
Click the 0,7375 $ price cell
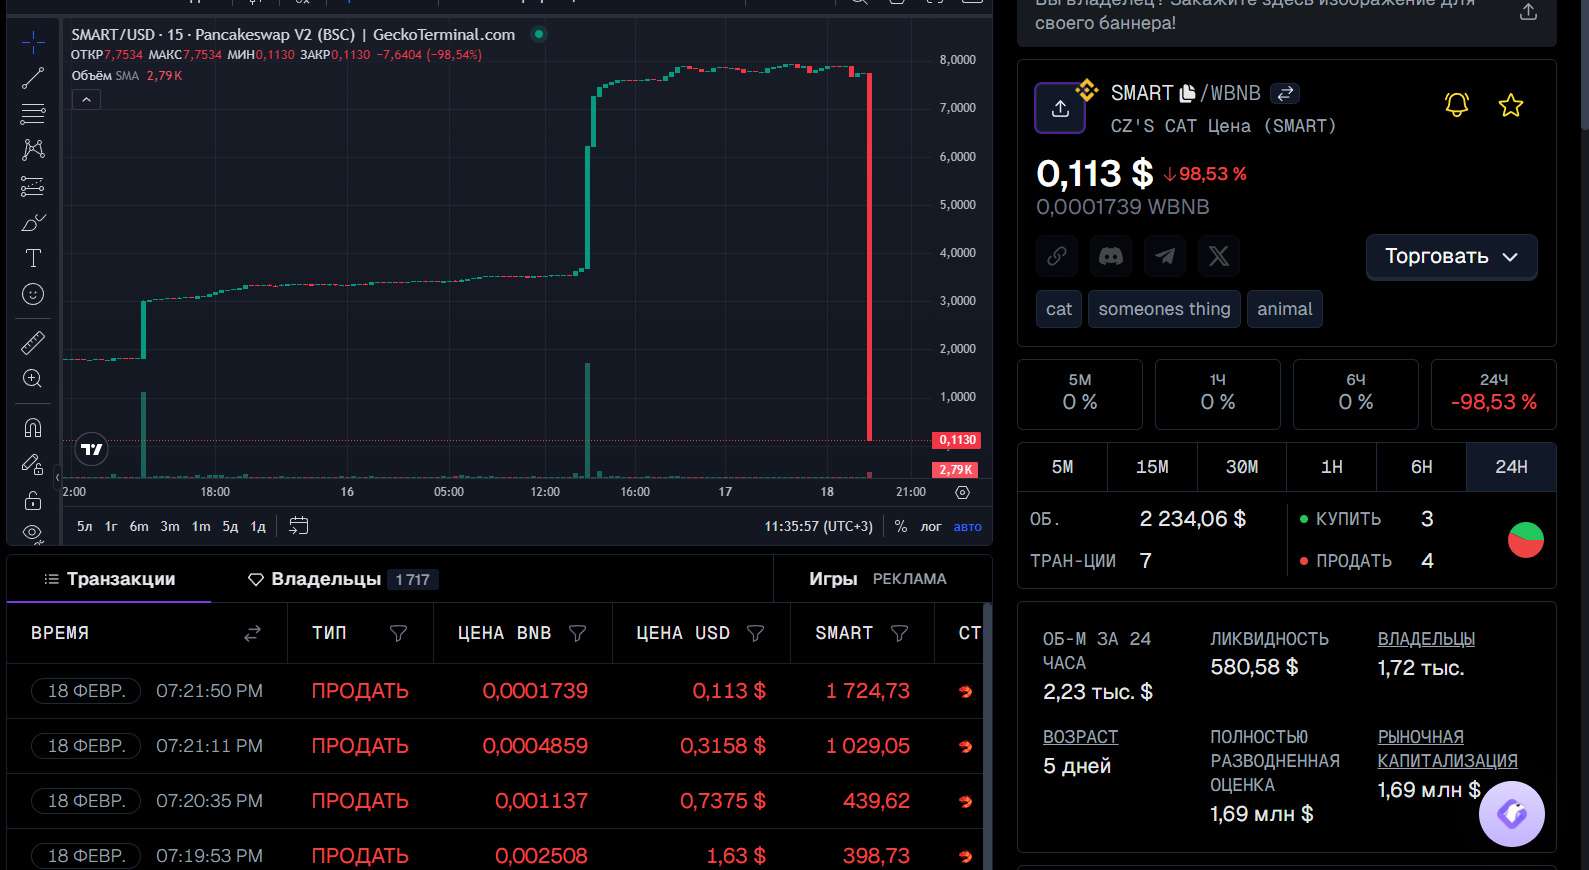click(723, 801)
